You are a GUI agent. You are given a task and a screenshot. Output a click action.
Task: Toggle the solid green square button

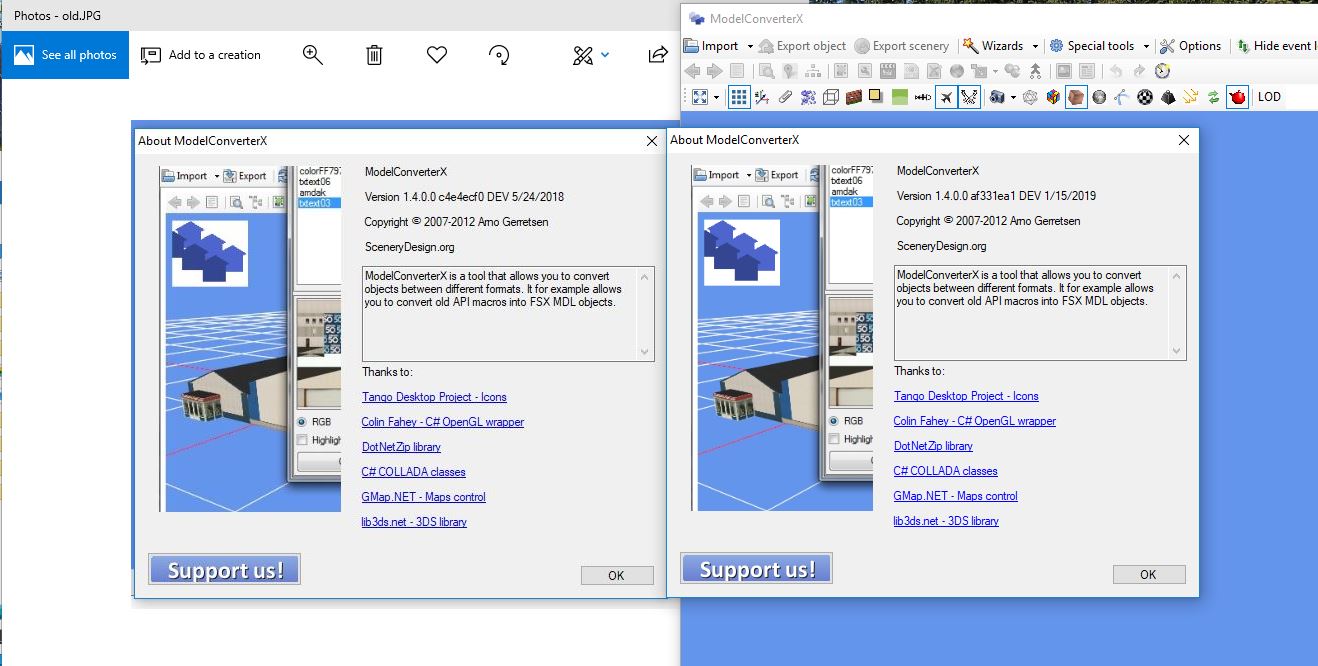tap(900, 97)
